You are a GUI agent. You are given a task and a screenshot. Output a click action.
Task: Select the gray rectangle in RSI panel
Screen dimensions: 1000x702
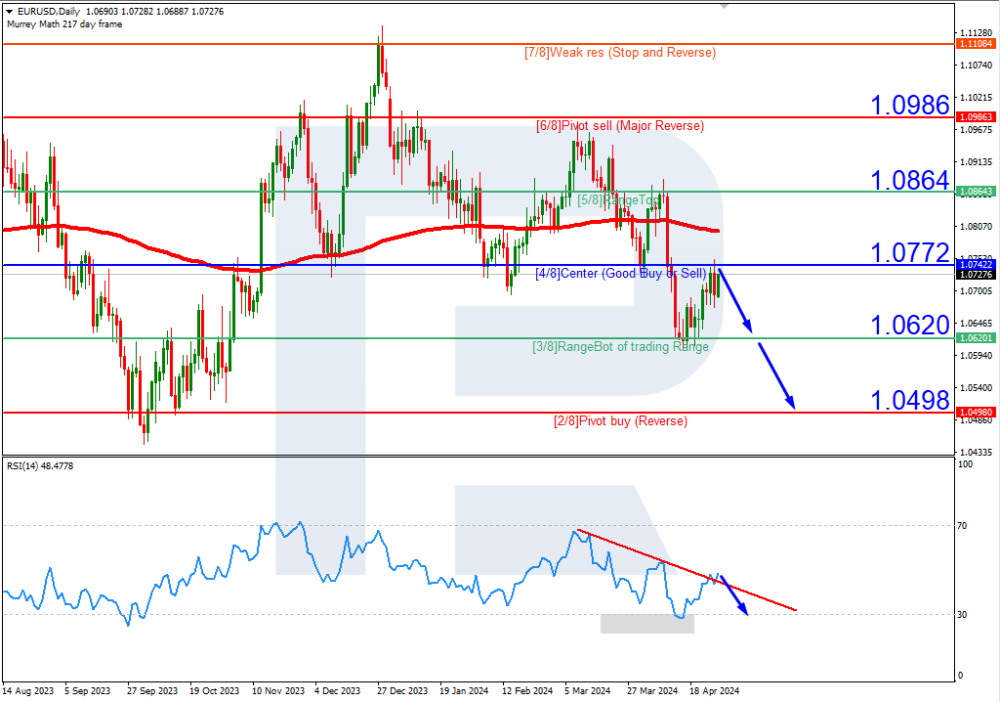click(647, 624)
